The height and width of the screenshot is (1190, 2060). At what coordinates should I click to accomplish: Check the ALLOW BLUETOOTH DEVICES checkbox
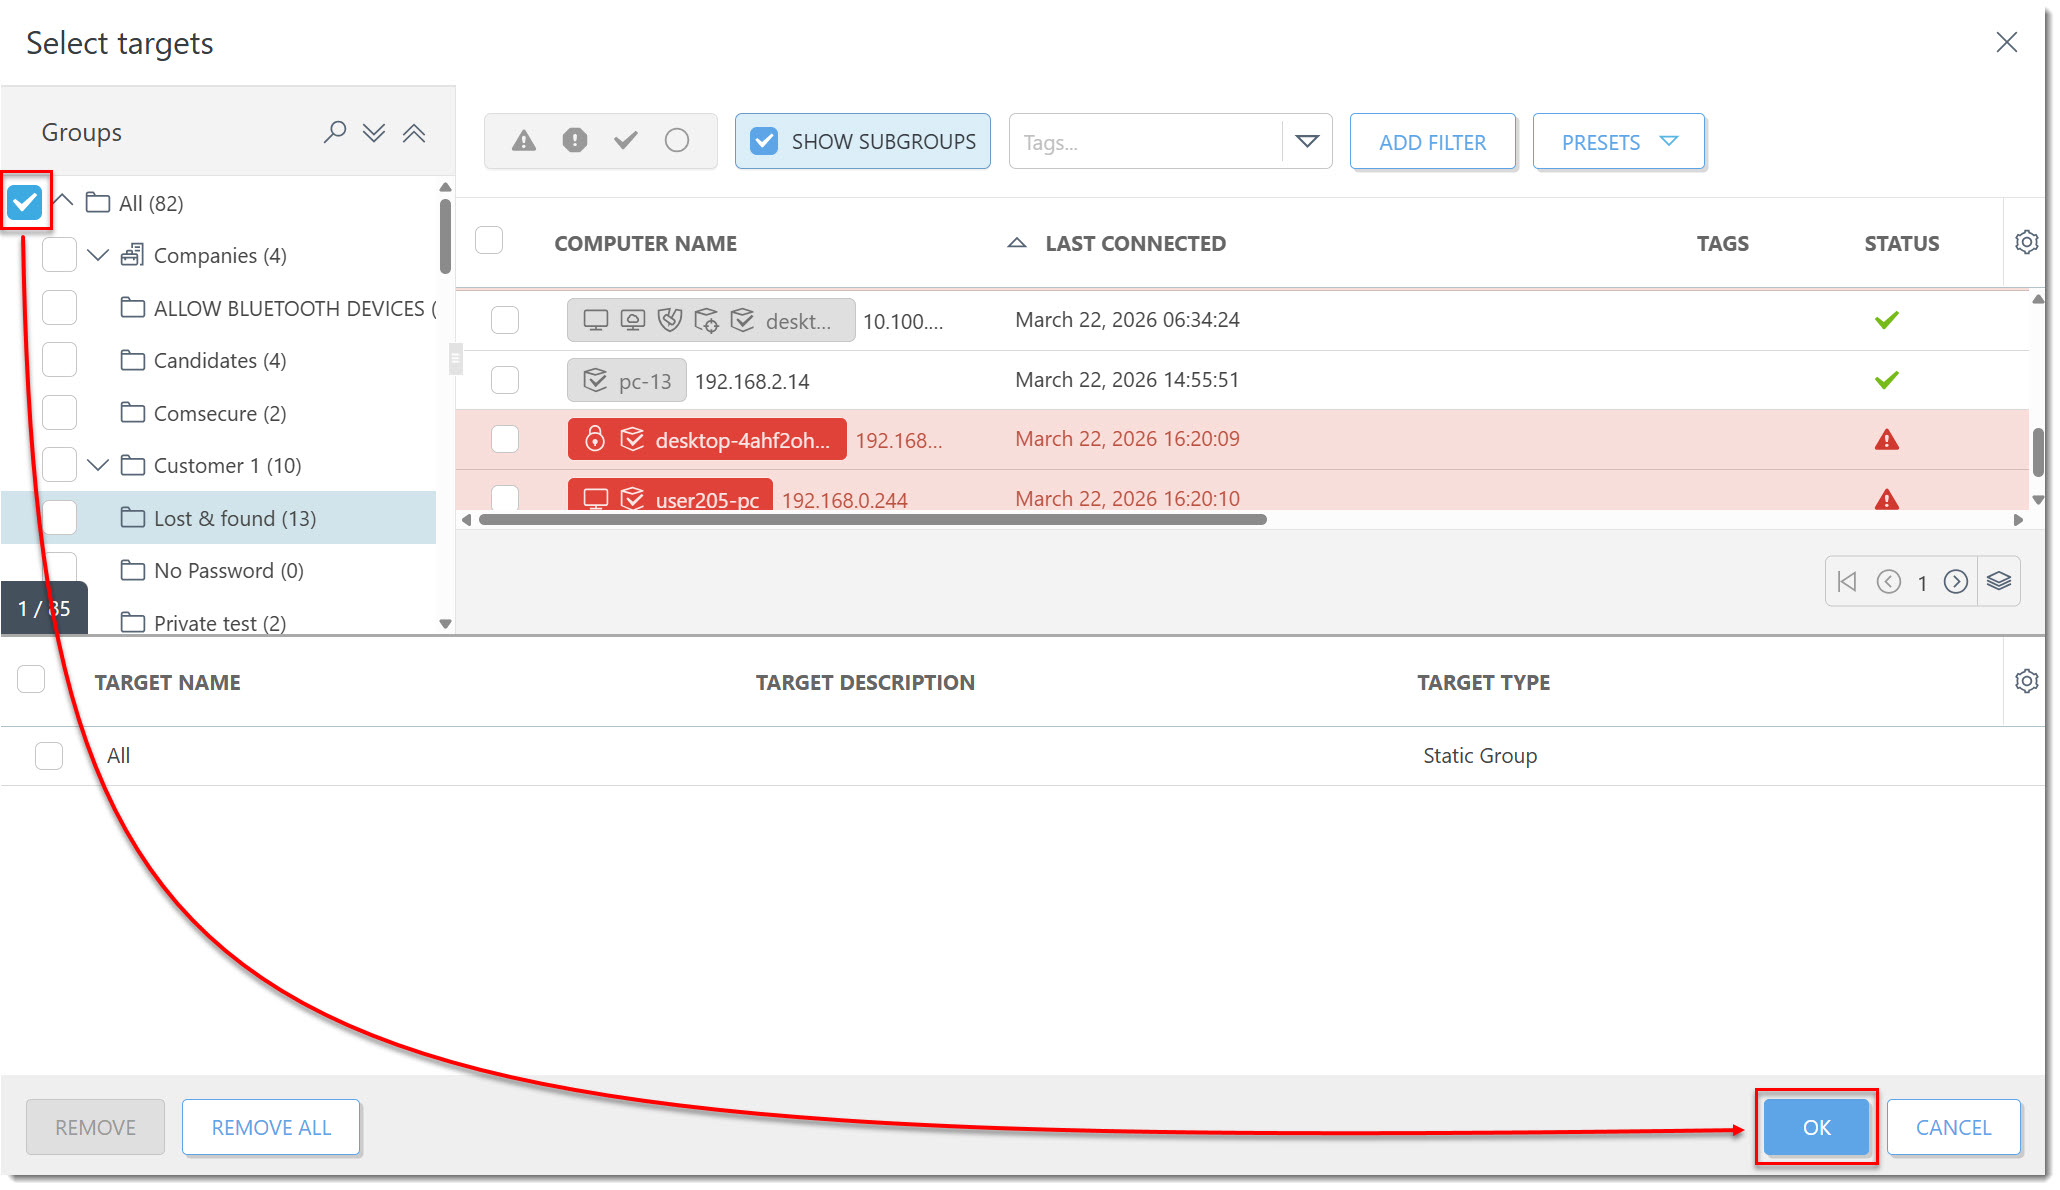point(60,308)
